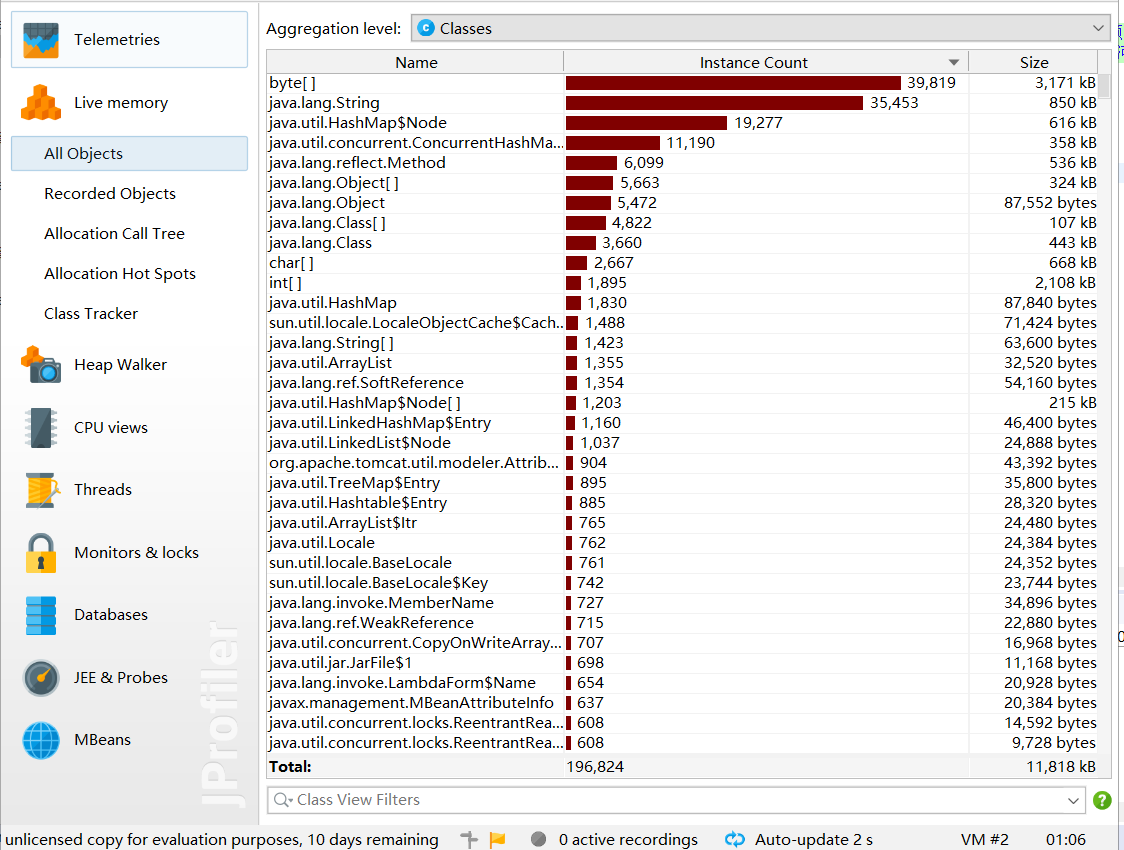
Task: Toggle the Auto-update refresh arrows icon
Action: (735, 839)
